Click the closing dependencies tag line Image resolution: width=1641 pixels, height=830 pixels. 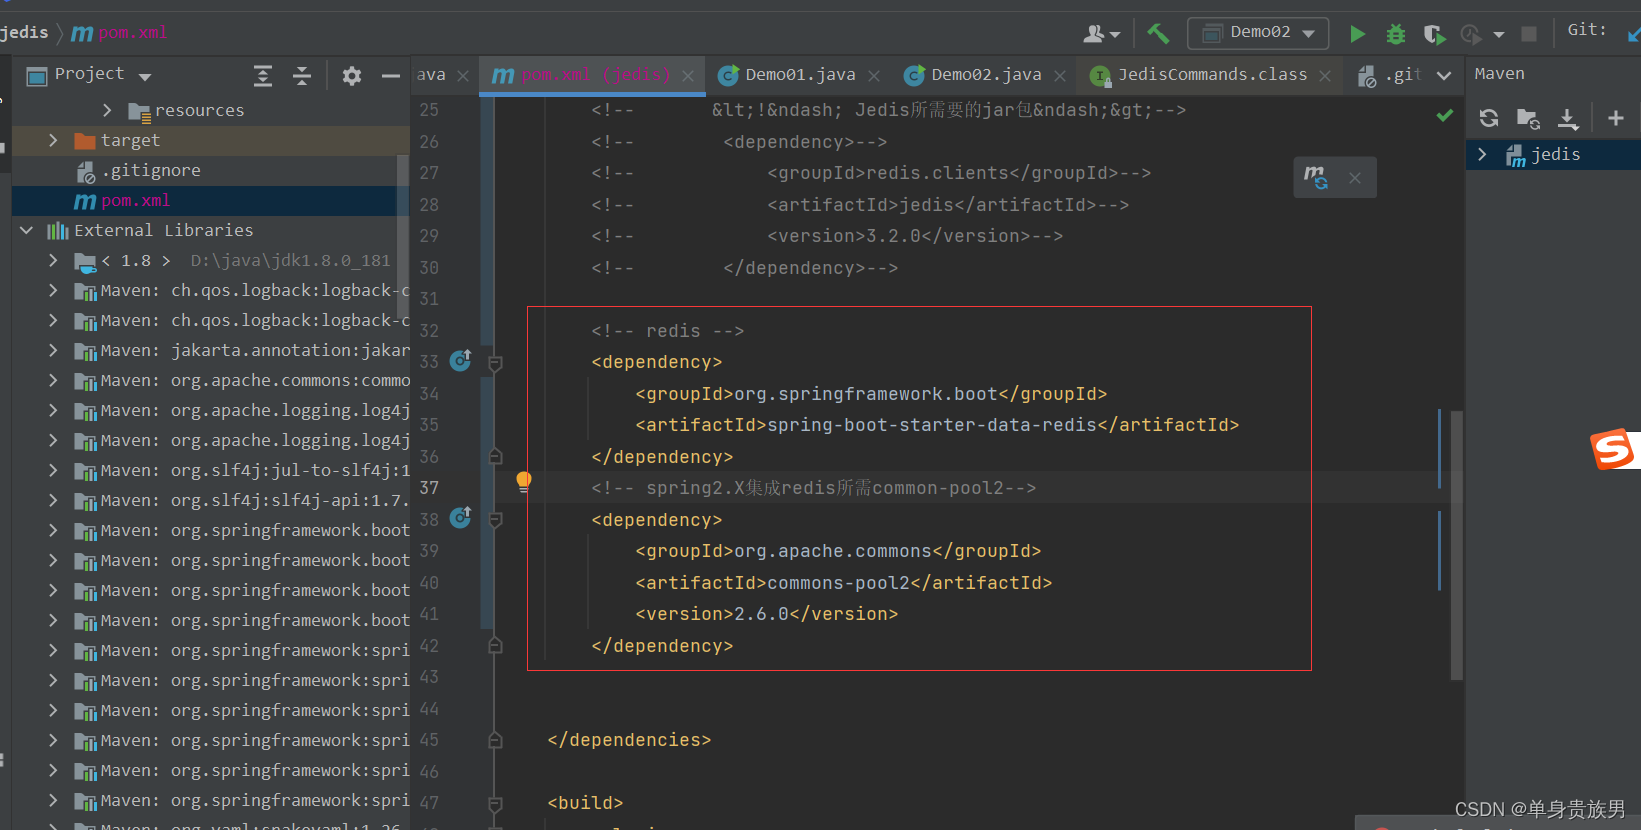[630, 740]
